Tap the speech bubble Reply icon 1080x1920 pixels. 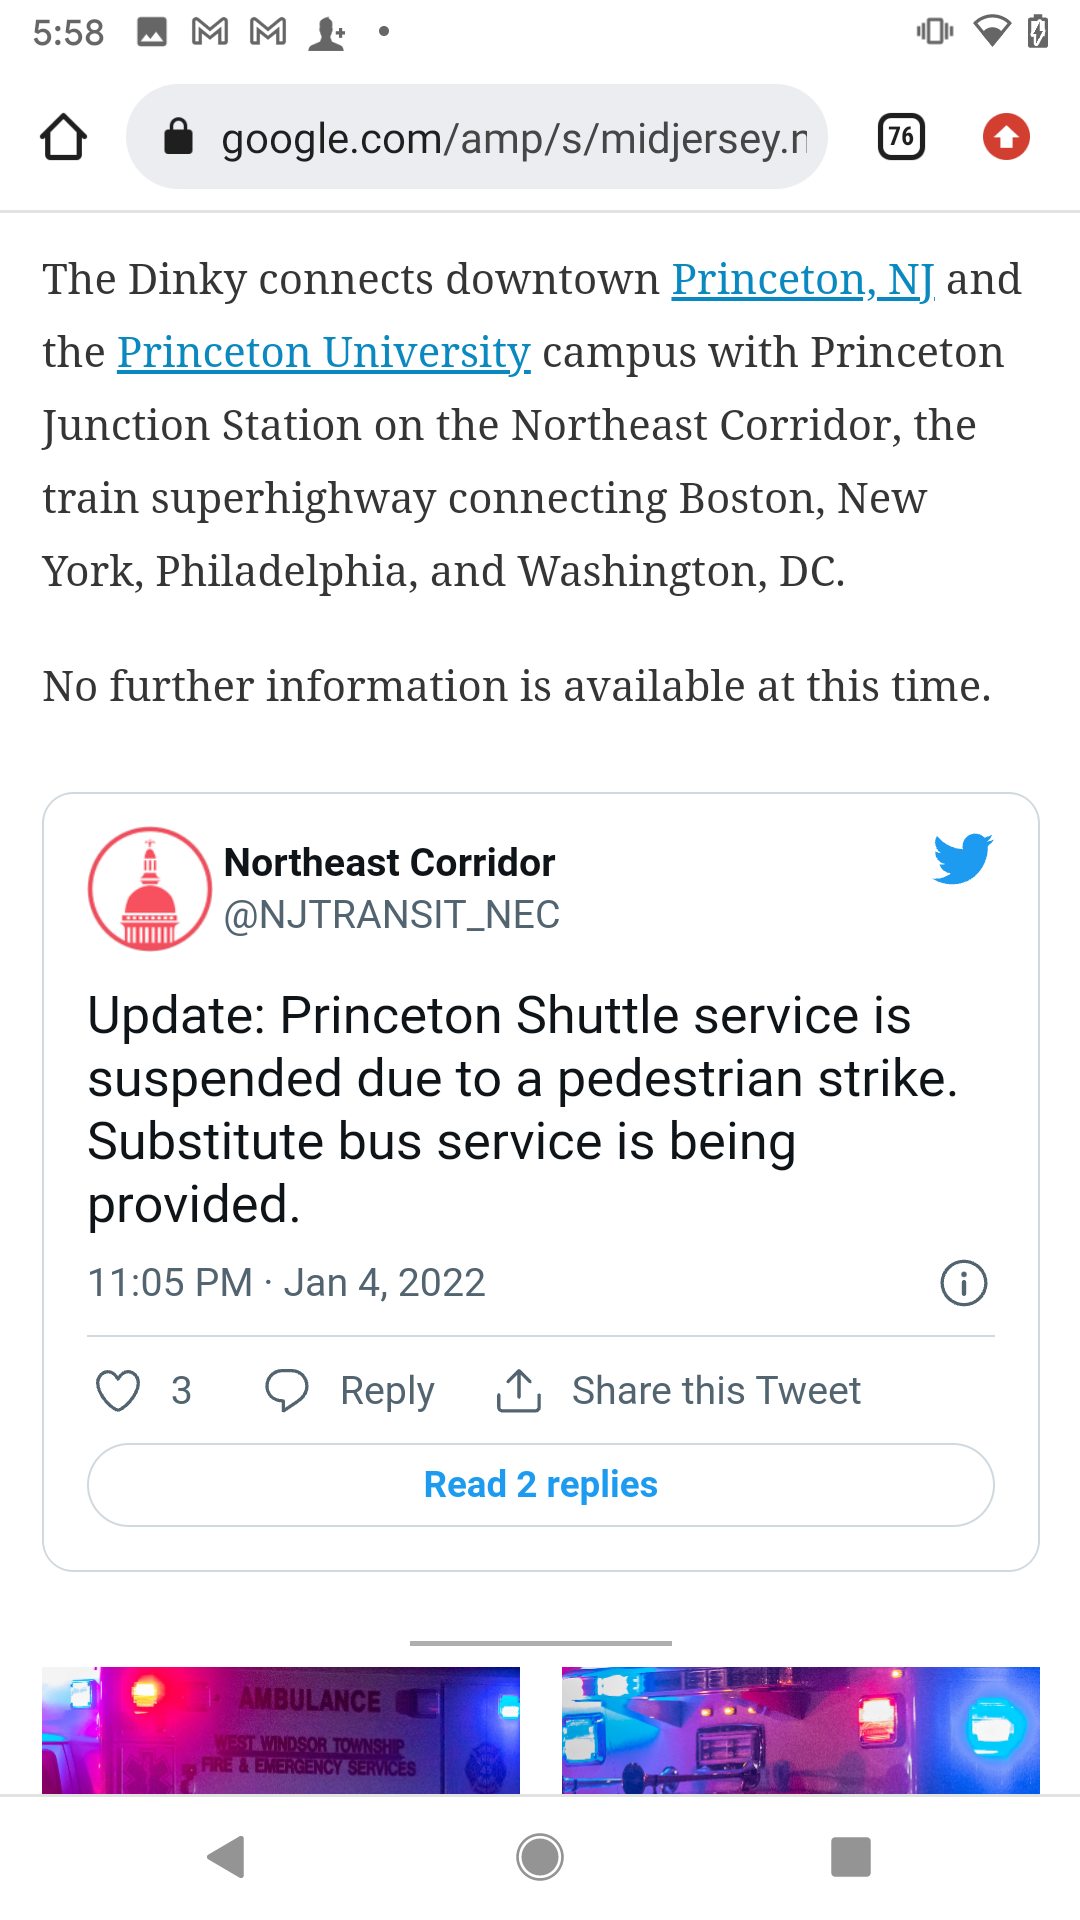click(287, 1391)
